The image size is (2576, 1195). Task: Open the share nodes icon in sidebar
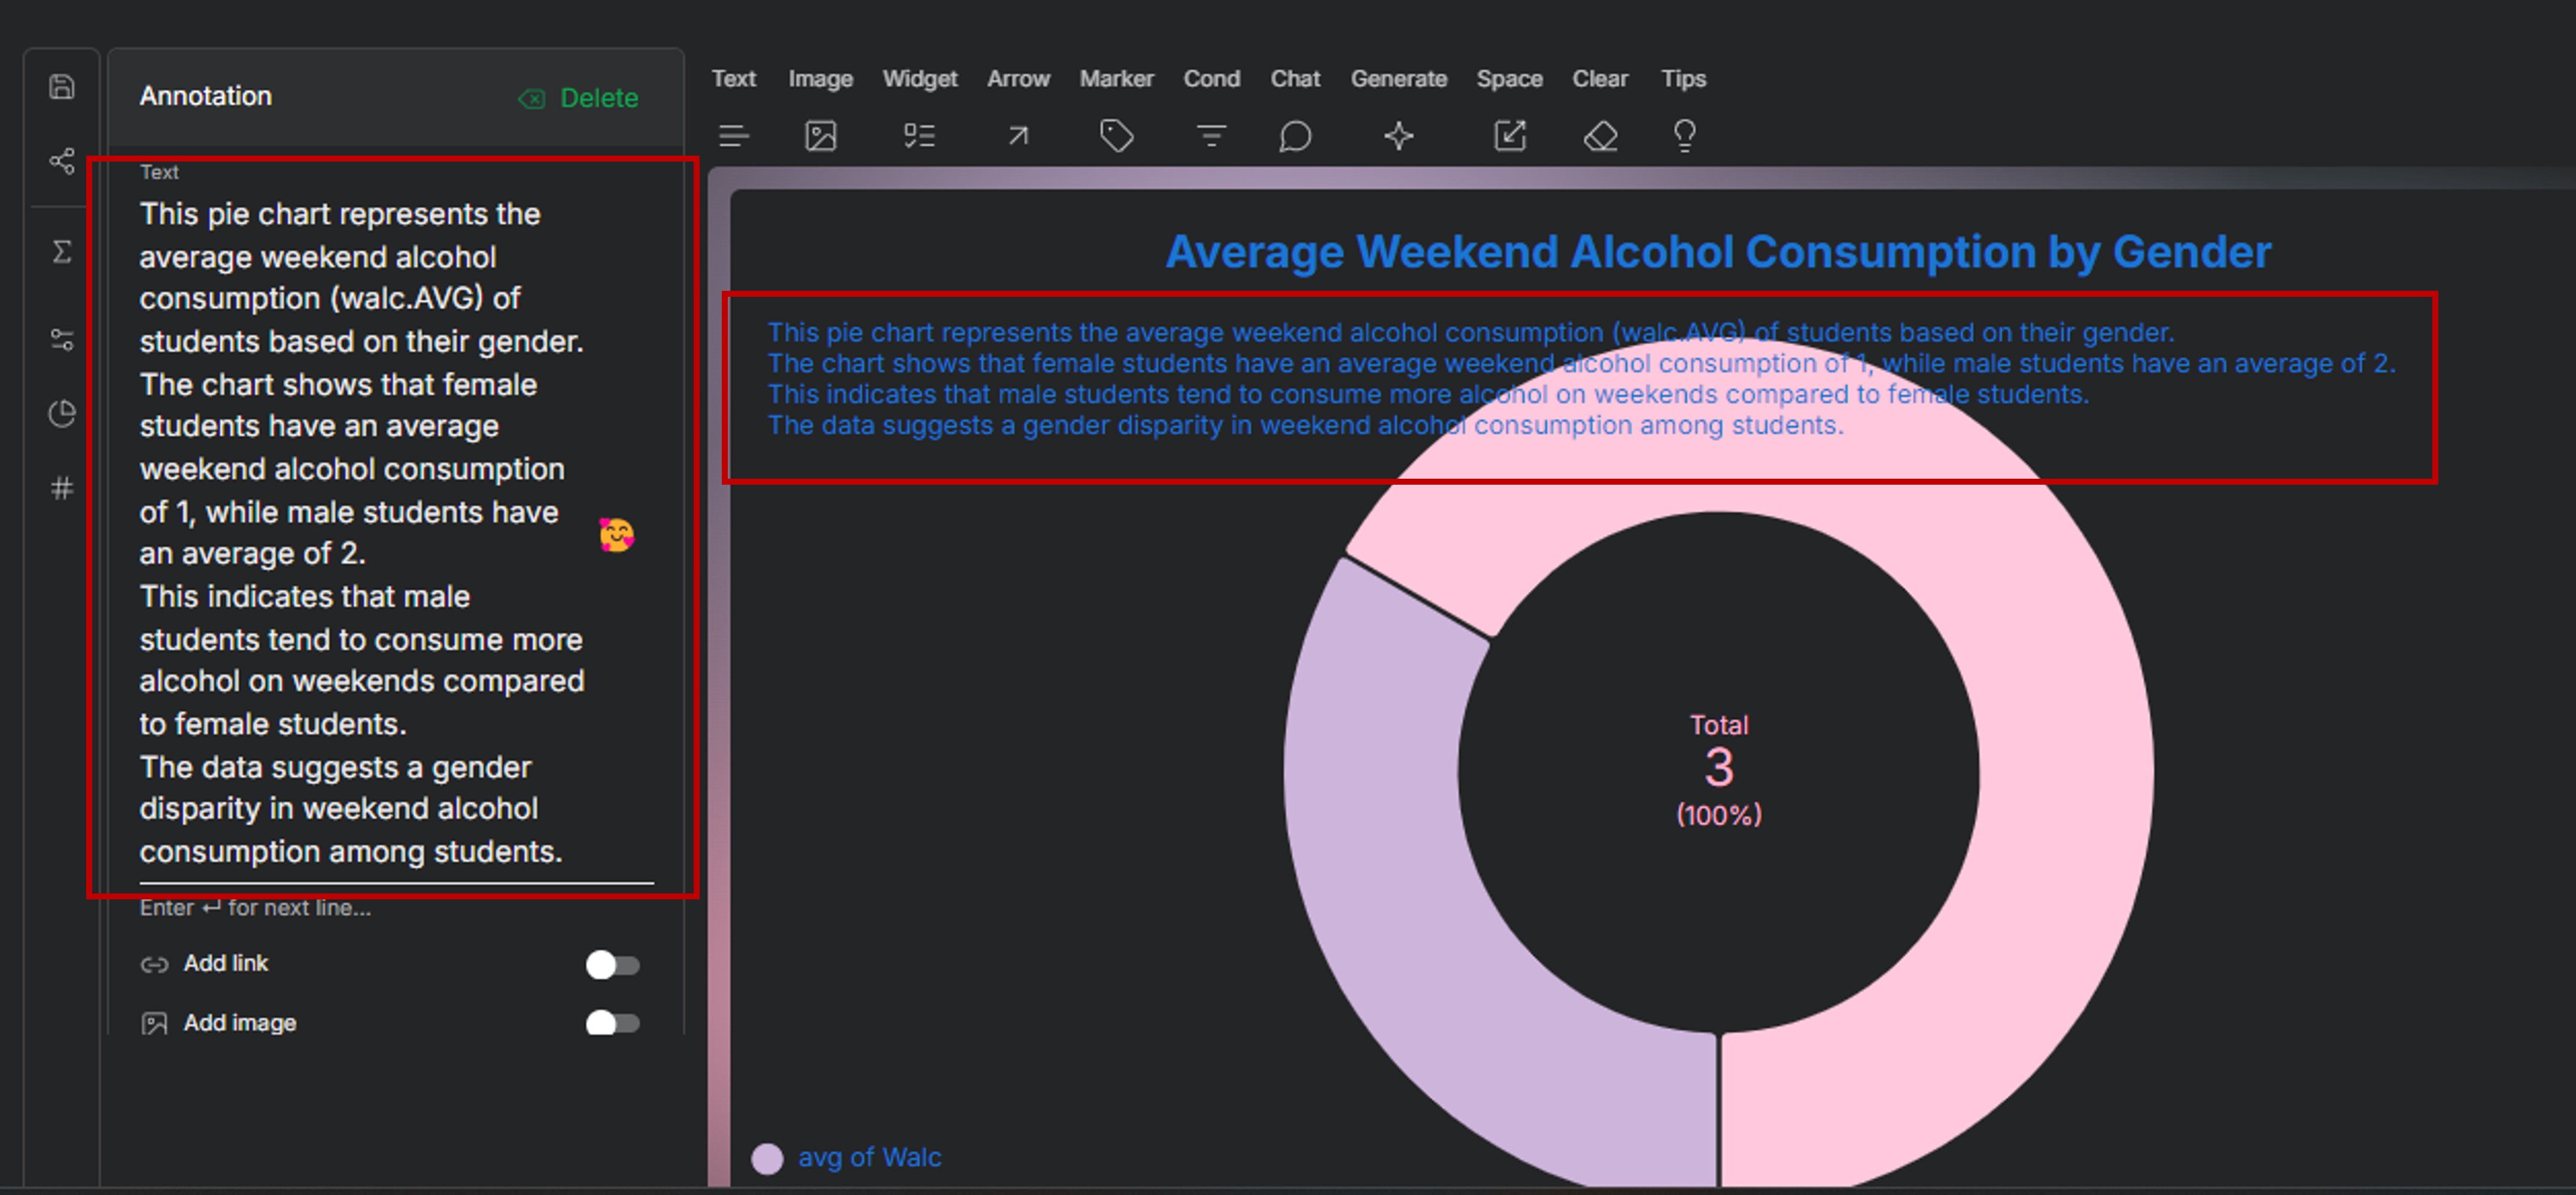pyautogui.click(x=62, y=161)
